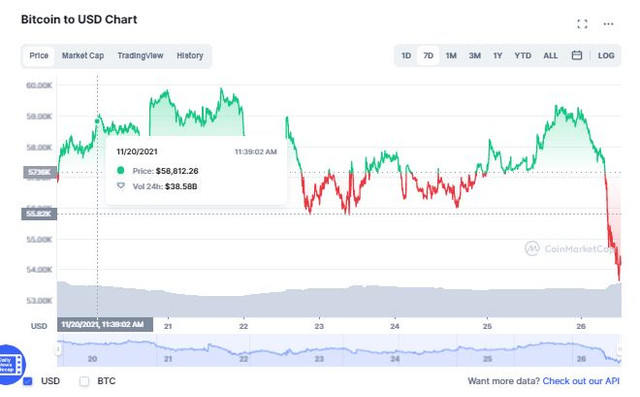
Task: Open fullscreen chart view icon
Action: pos(582,24)
